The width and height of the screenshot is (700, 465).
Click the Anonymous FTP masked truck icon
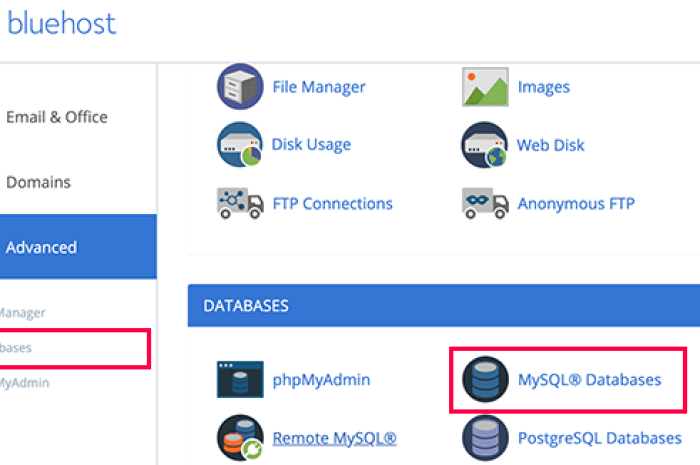pyautogui.click(x=485, y=203)
